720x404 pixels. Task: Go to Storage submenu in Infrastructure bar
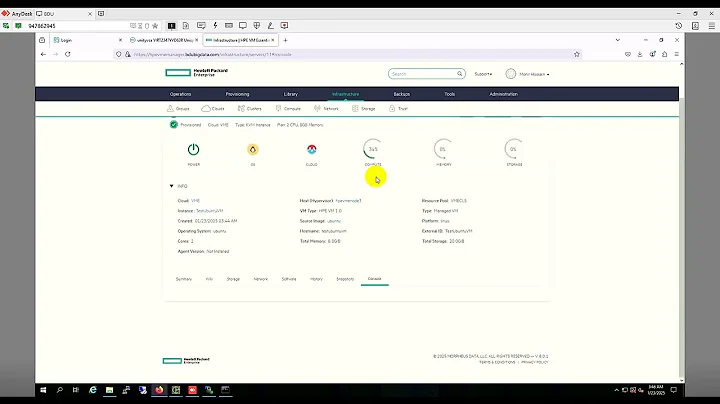[x=364, y=109]
